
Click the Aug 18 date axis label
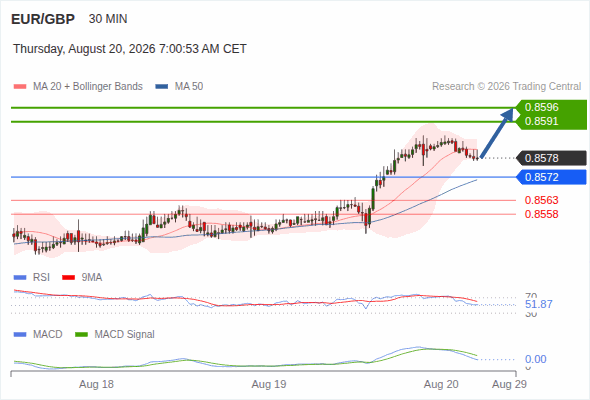96,385
